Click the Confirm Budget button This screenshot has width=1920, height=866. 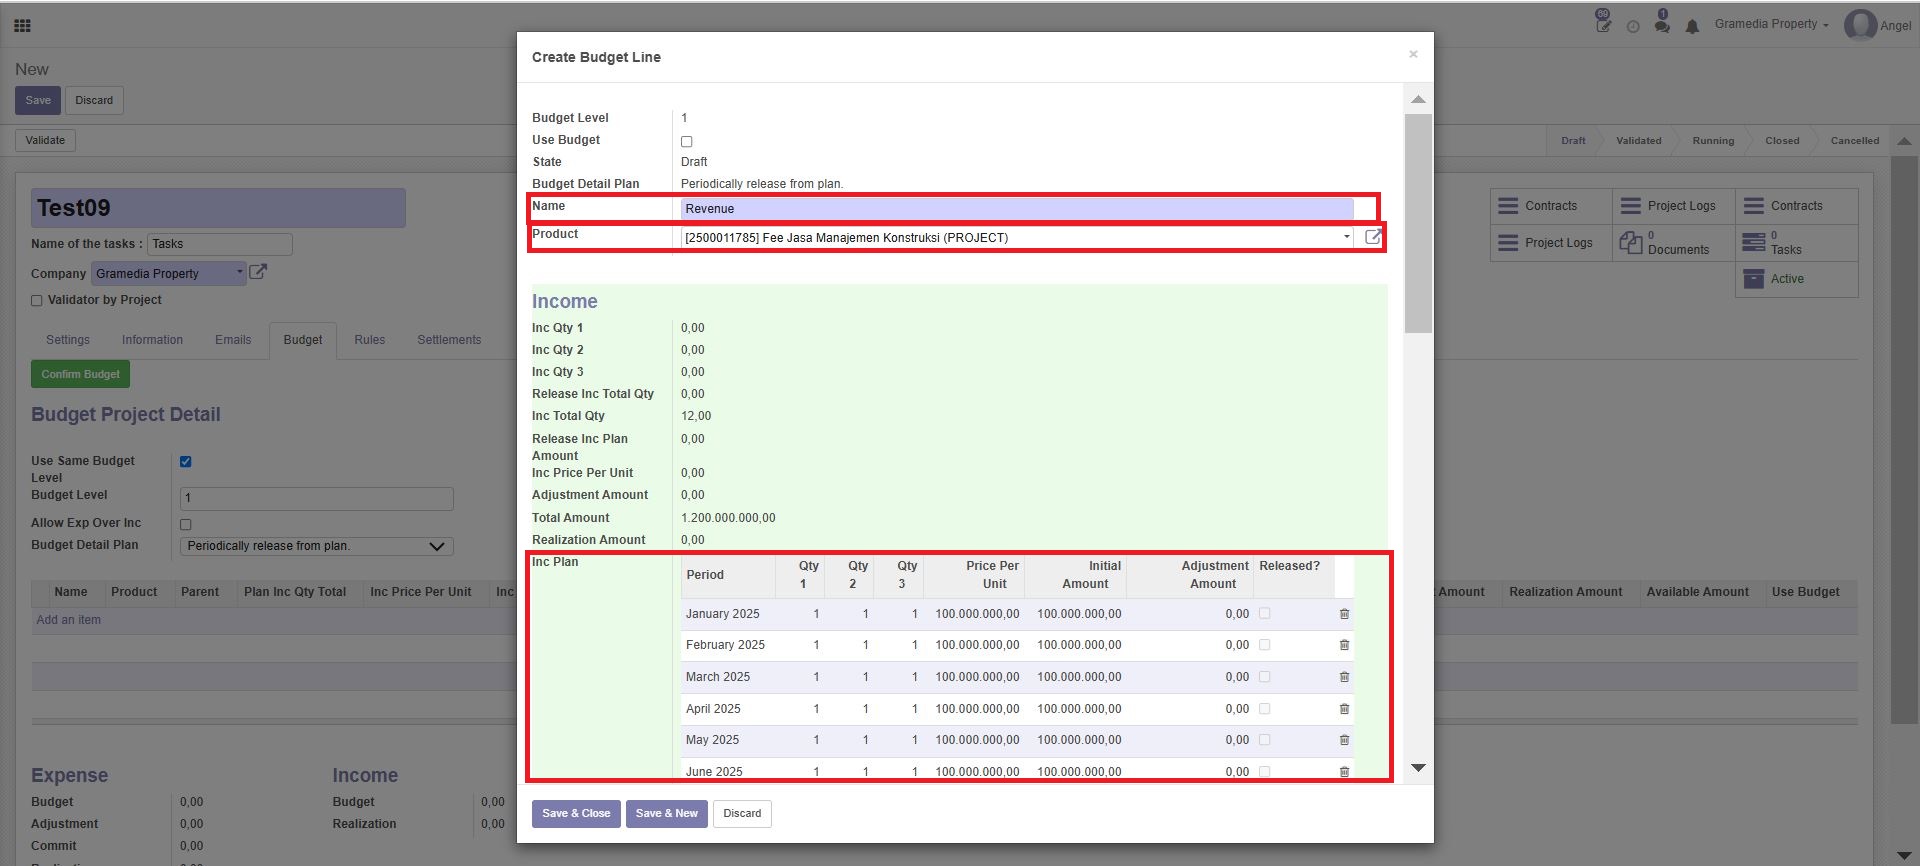pos(80,374)
